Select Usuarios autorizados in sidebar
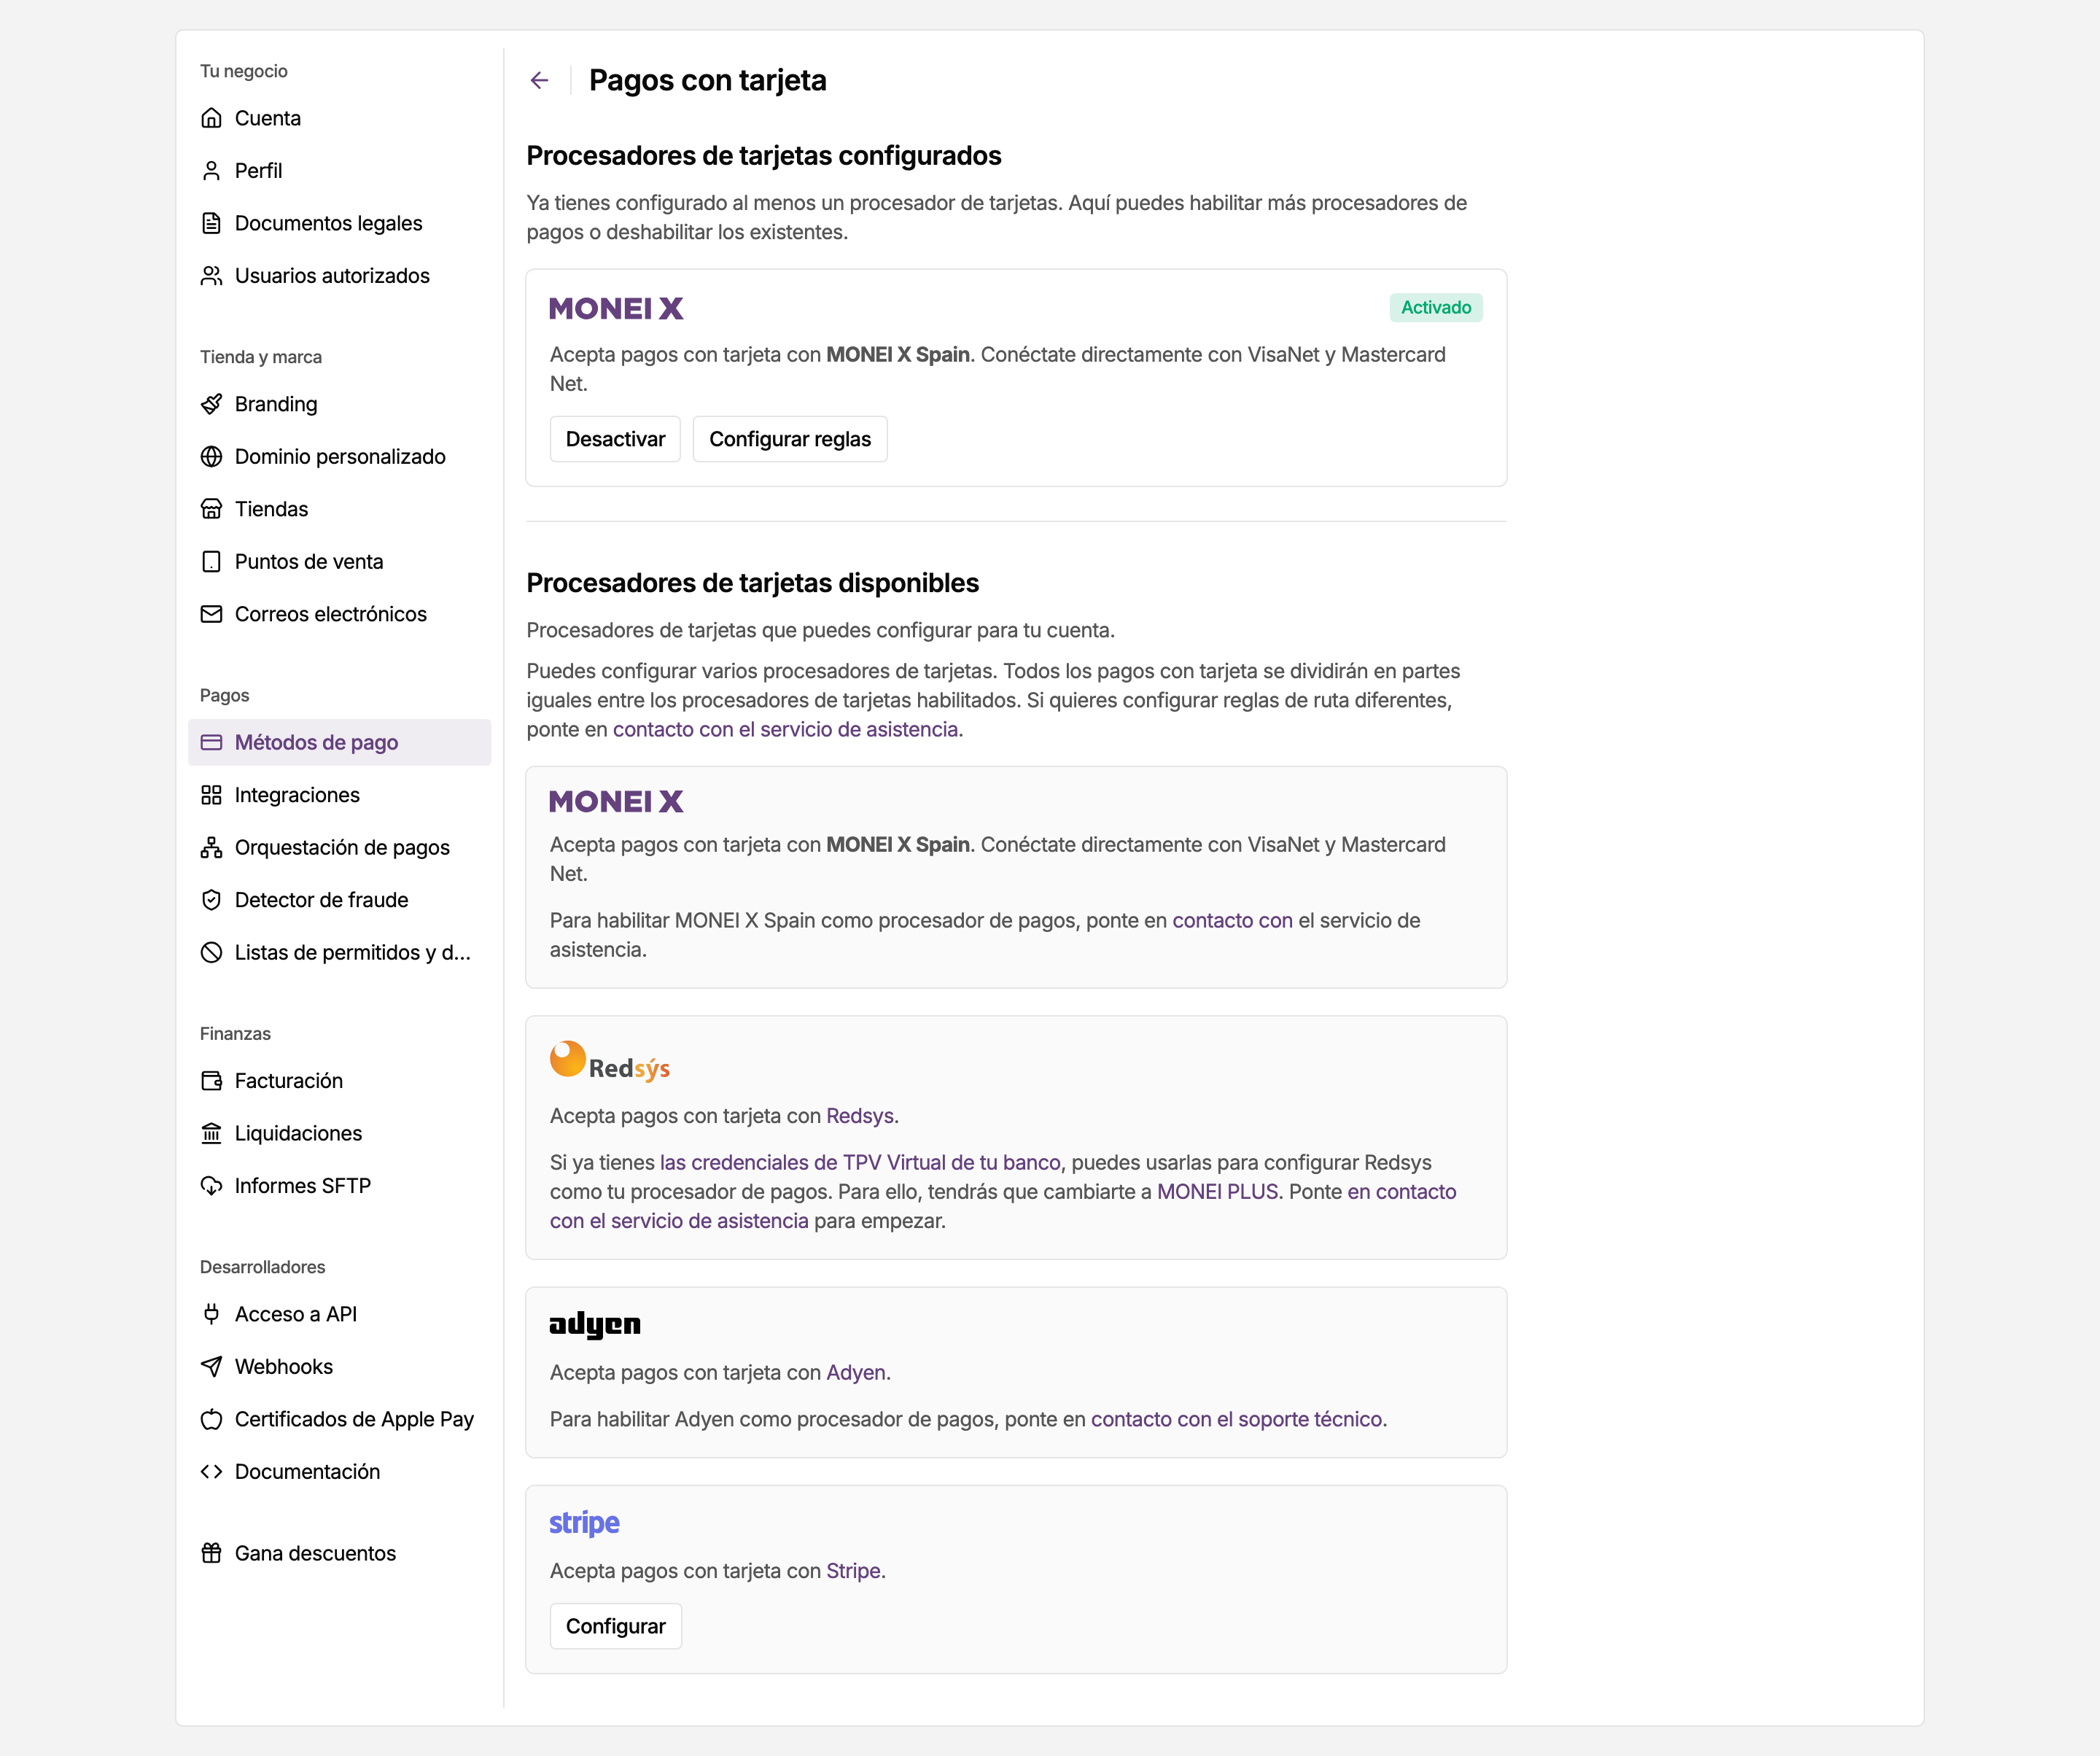Screen dimensions: 2100x1756 [x=339, y=276]
